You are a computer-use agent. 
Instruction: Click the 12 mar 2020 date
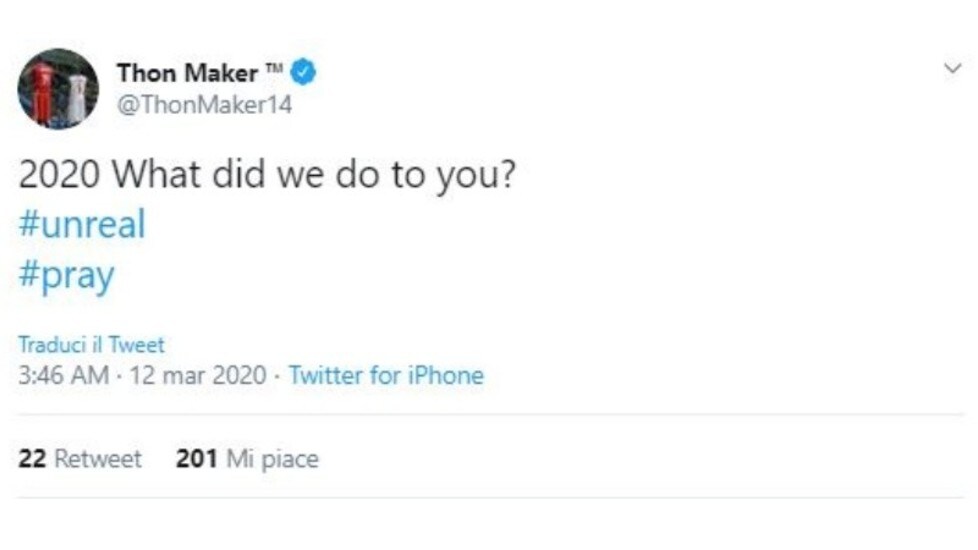coord(198,375)
